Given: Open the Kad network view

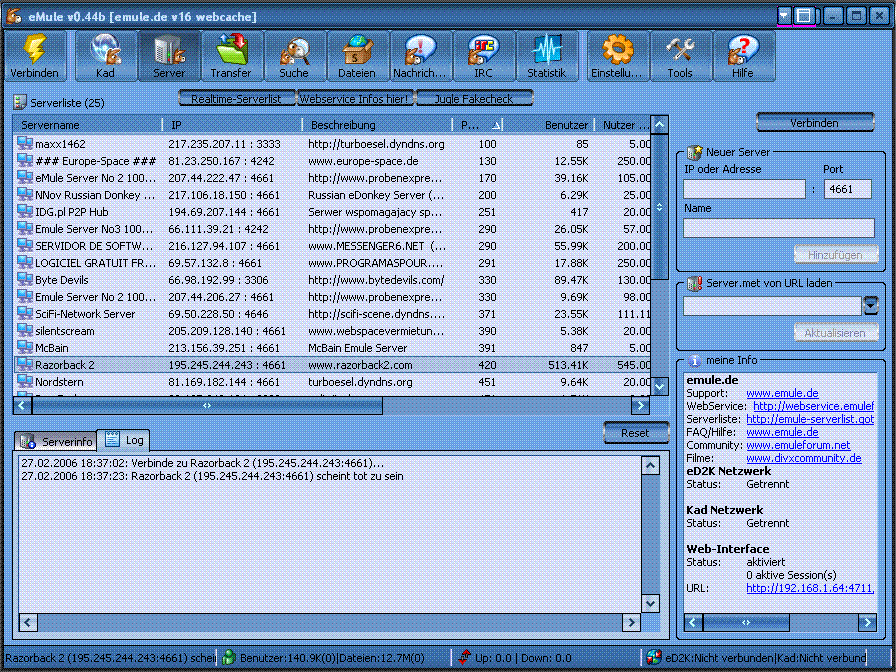Looking at the screenshot, I should [x=106, y=56].
